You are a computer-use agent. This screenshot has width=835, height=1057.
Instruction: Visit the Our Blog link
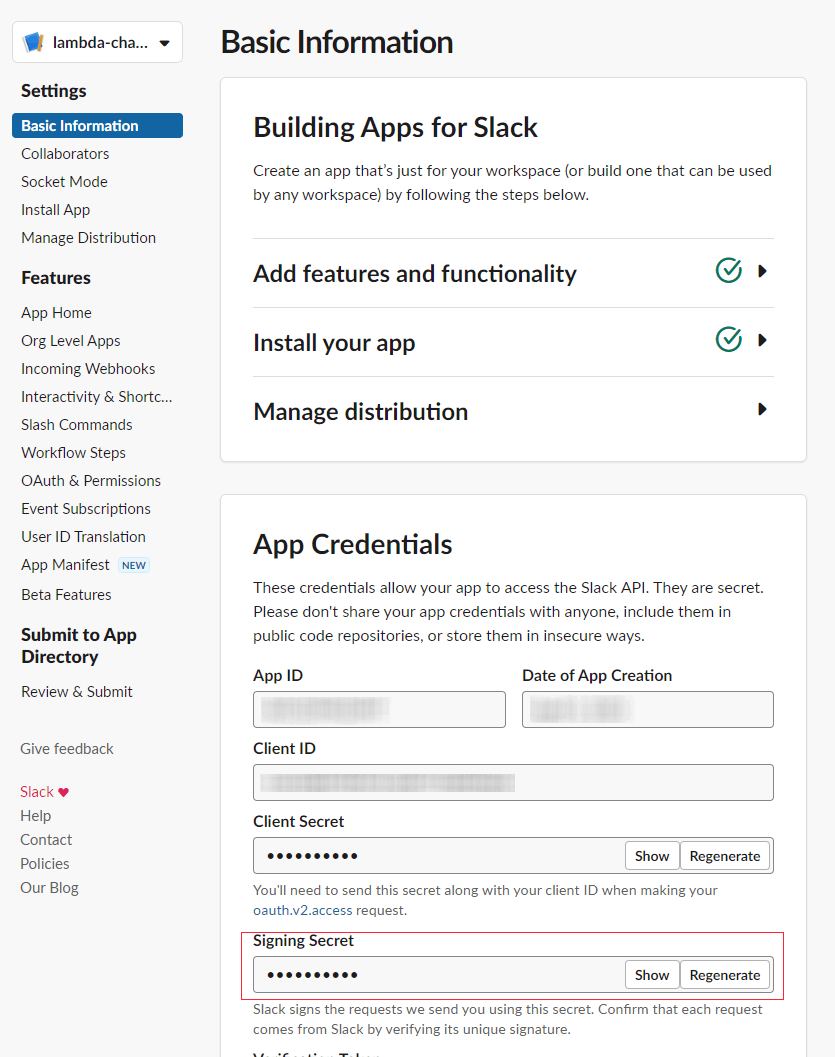pos(49,888)
